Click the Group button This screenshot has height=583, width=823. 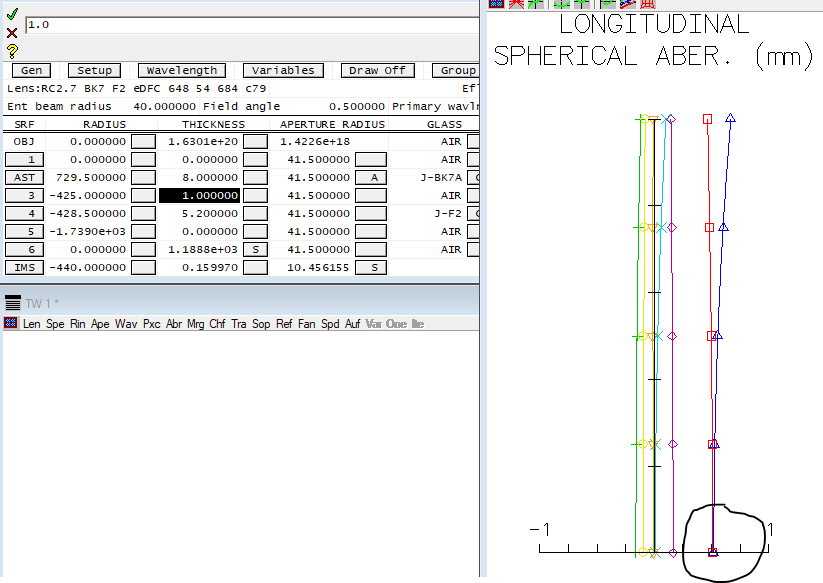456,70
